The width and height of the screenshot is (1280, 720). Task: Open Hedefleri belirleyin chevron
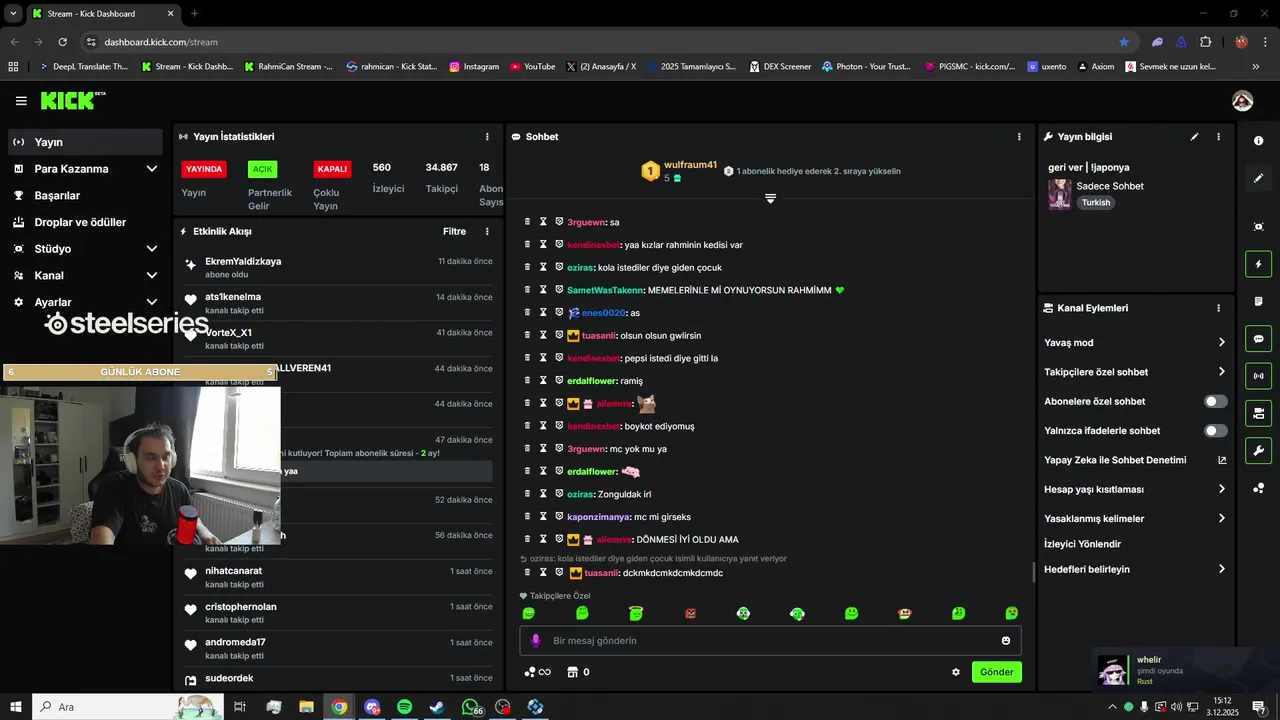coord(1221,569)
